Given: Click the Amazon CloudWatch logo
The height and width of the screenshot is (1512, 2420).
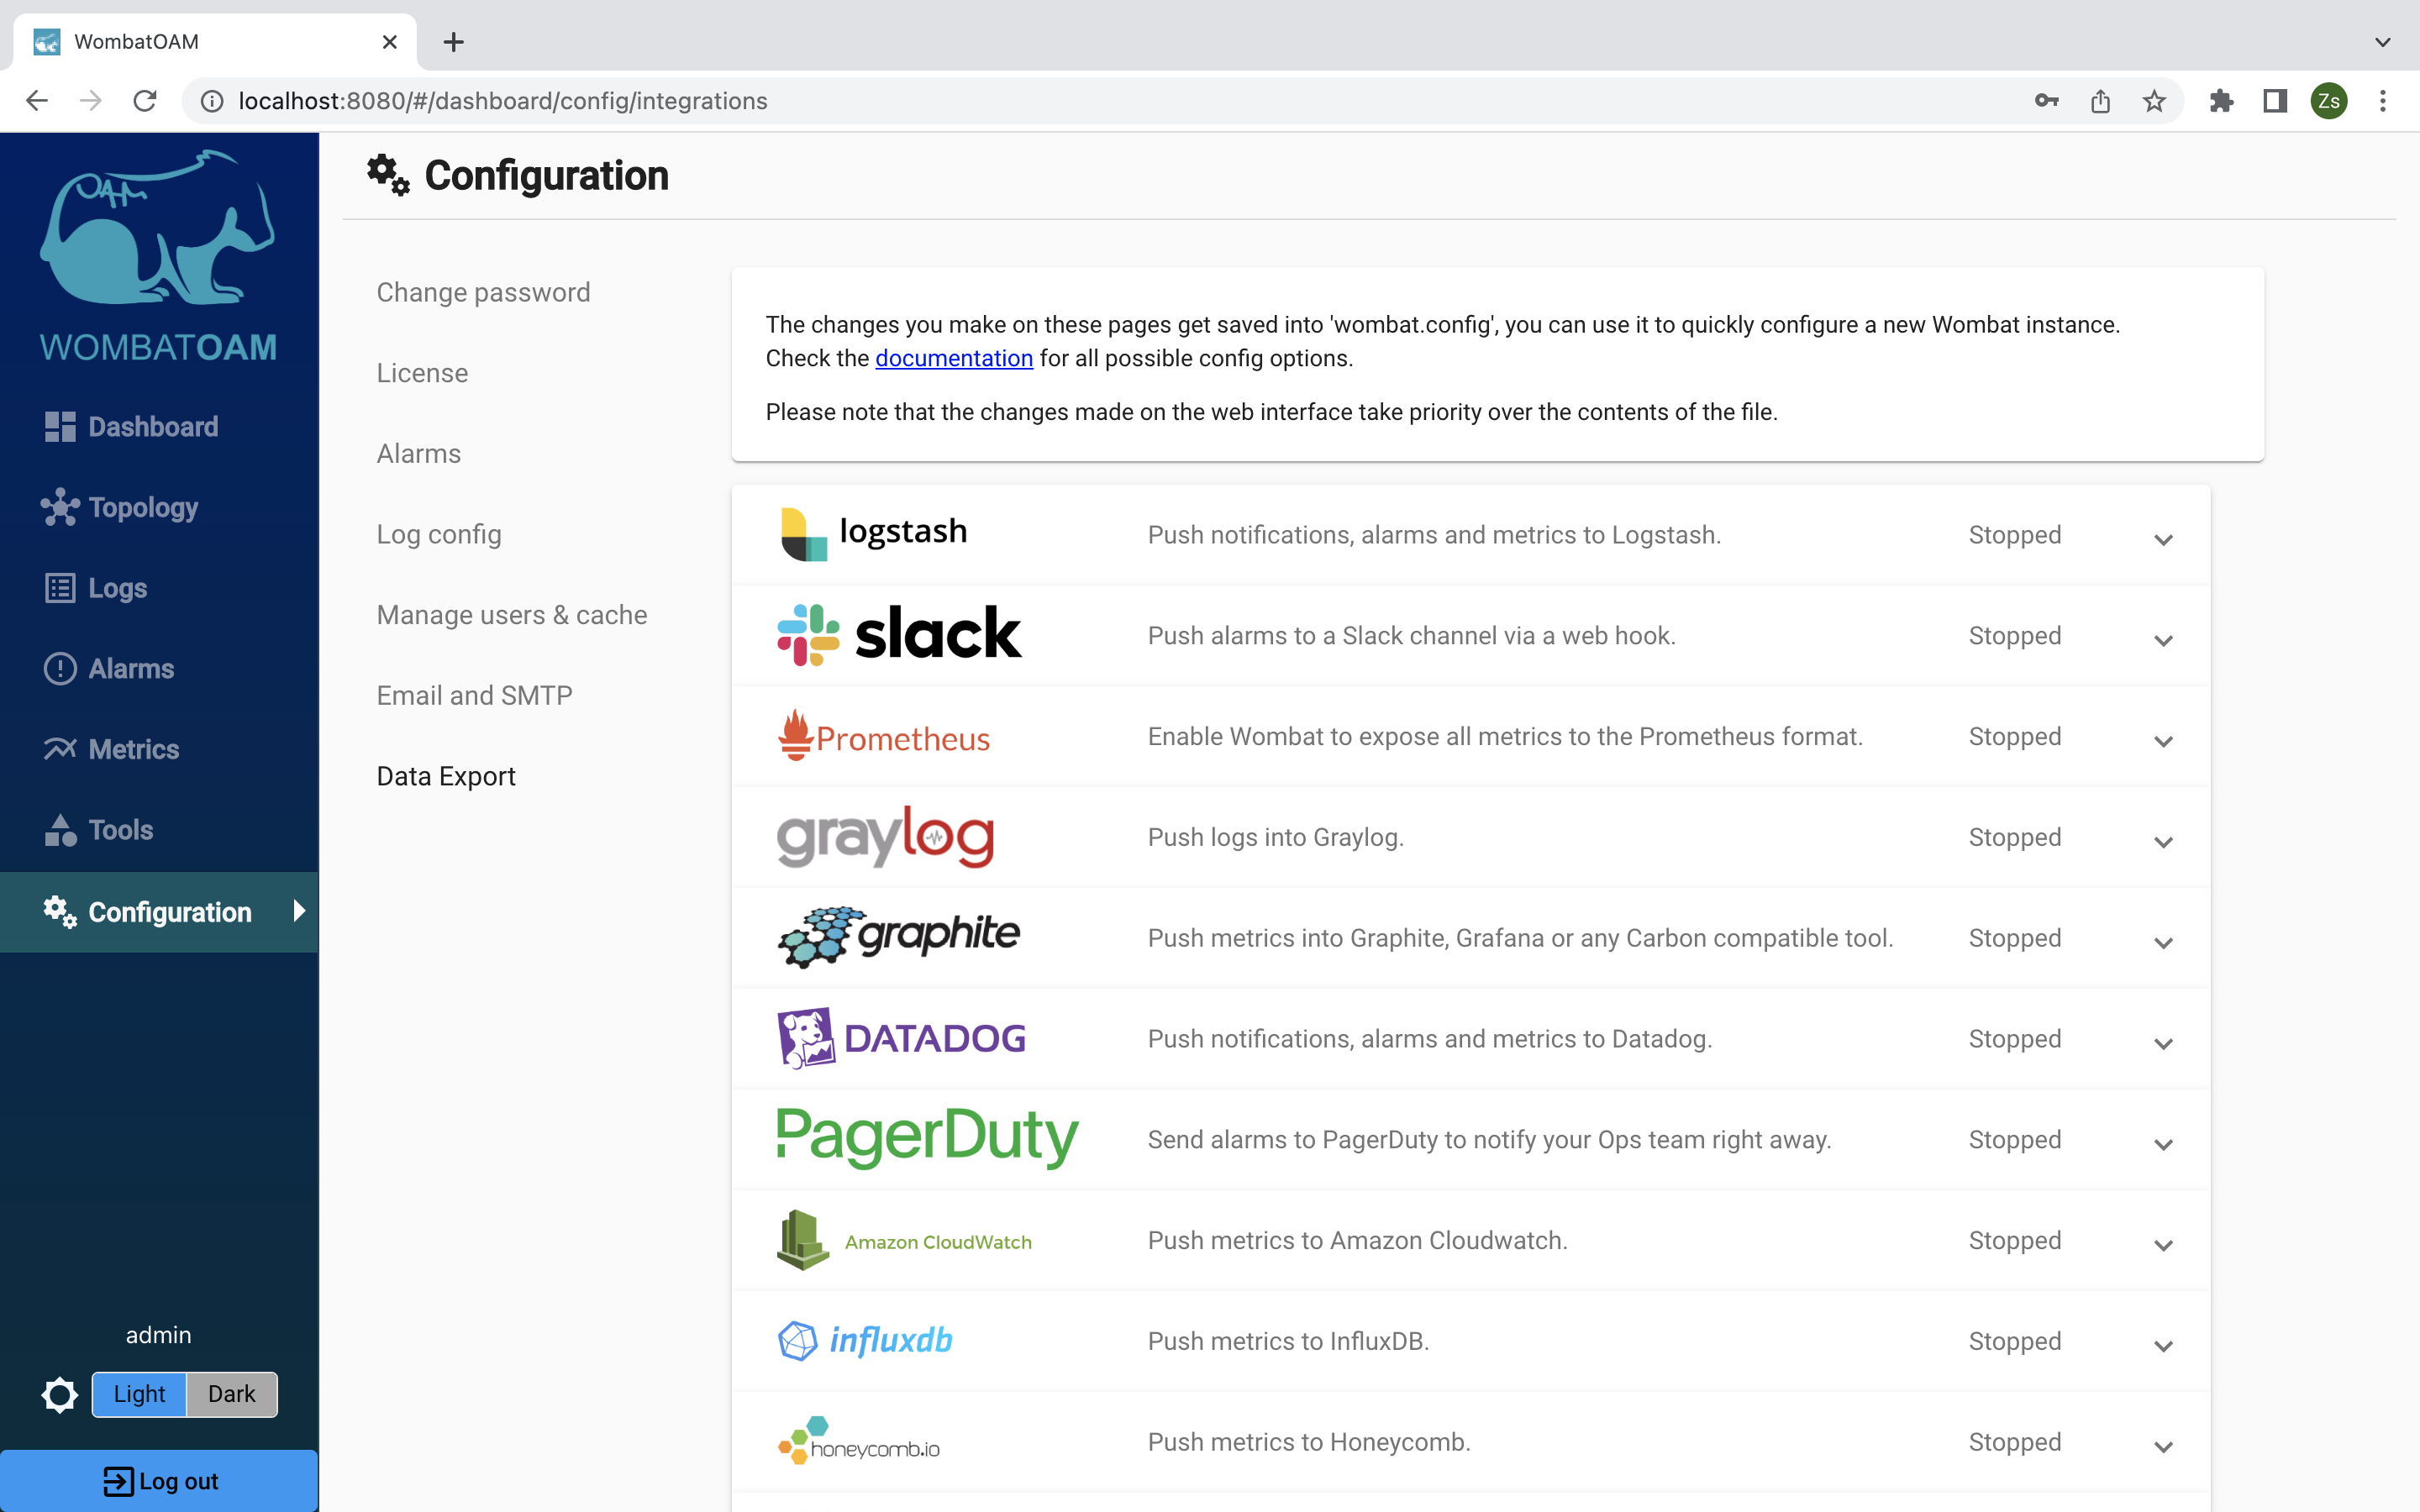Looking at the screenshot, I should coord(904,1240).
